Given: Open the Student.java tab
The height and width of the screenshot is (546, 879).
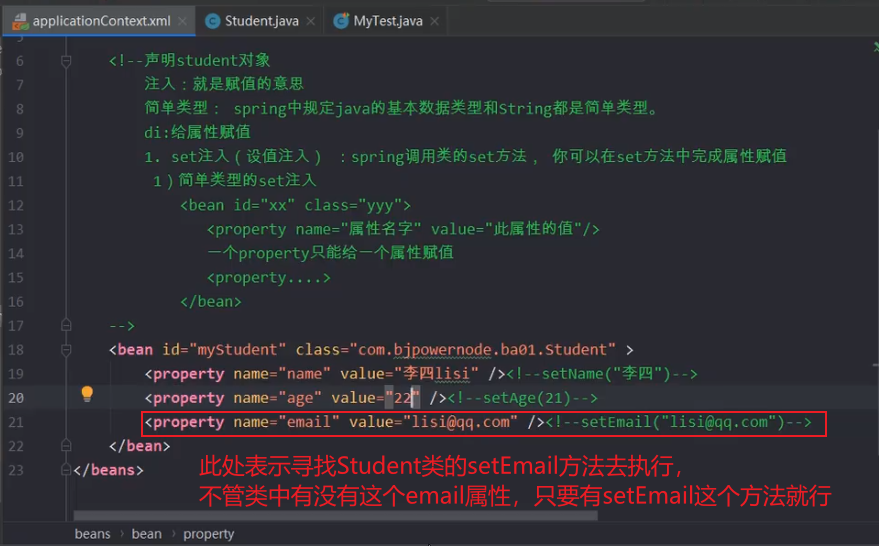Looking at the screenshot, I should coord(261,21).
